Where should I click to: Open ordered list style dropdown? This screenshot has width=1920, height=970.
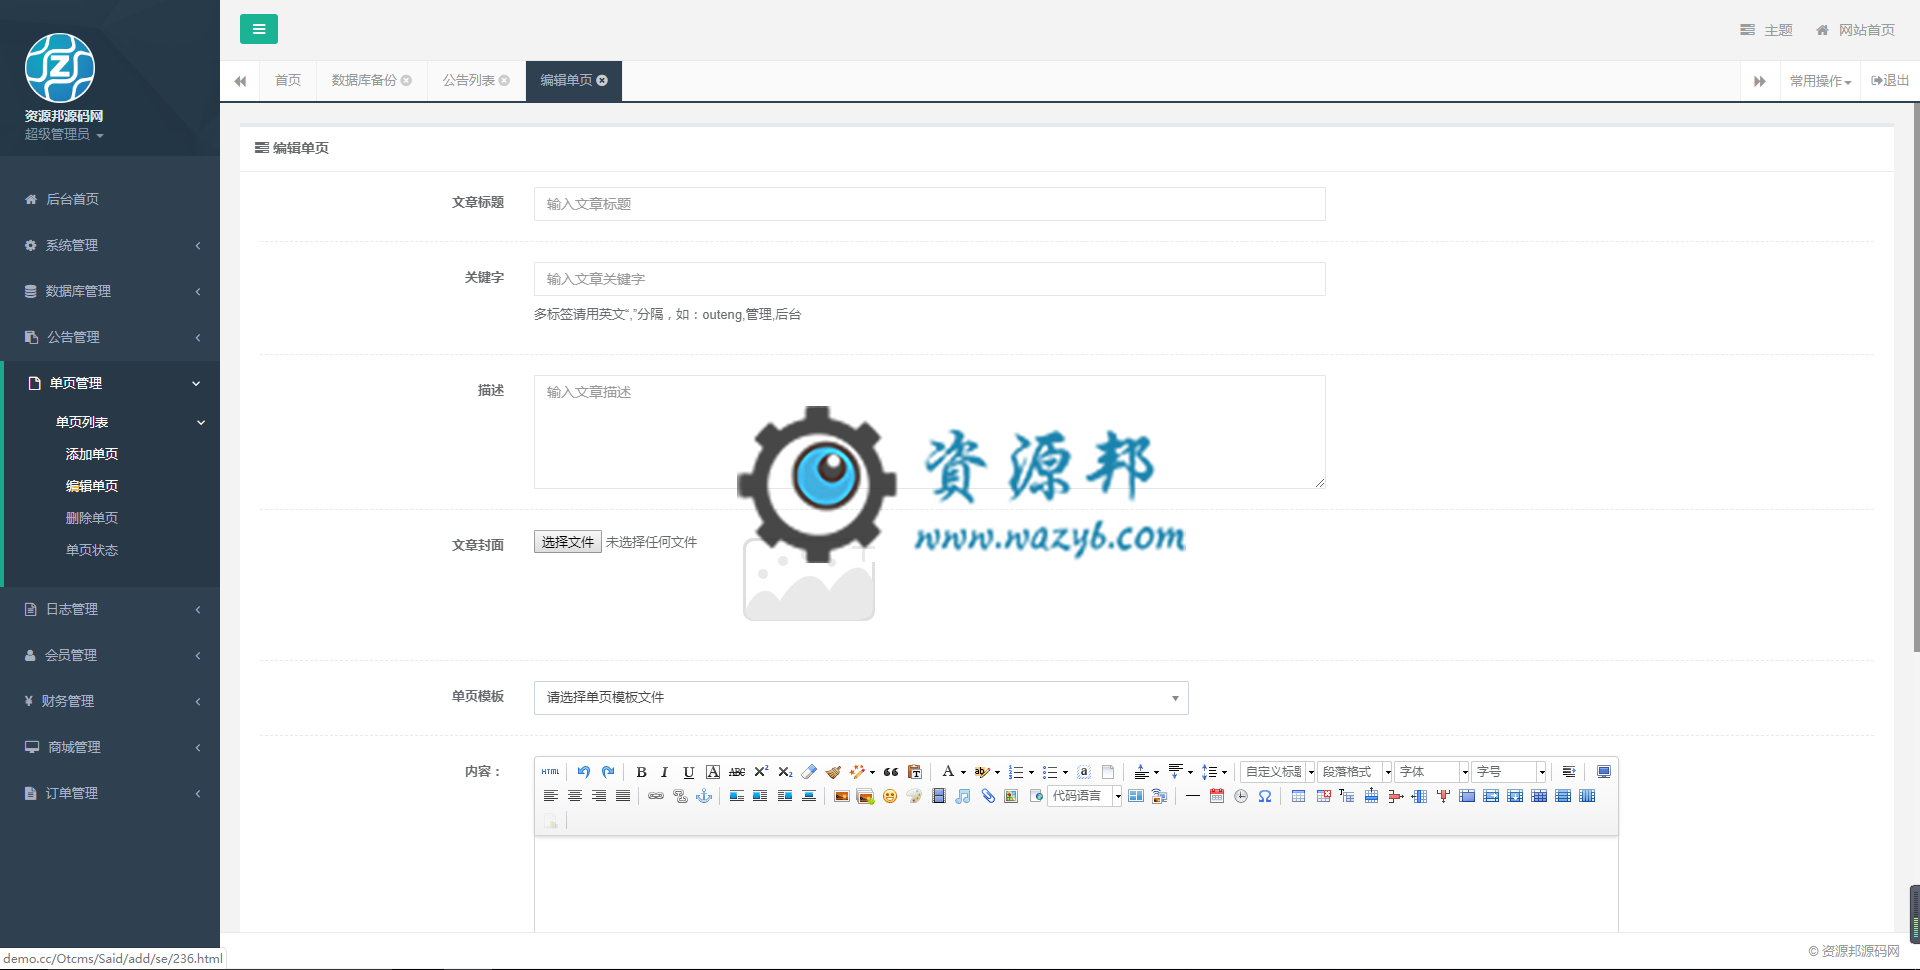pyautogui.click(x=1031, y=772)
